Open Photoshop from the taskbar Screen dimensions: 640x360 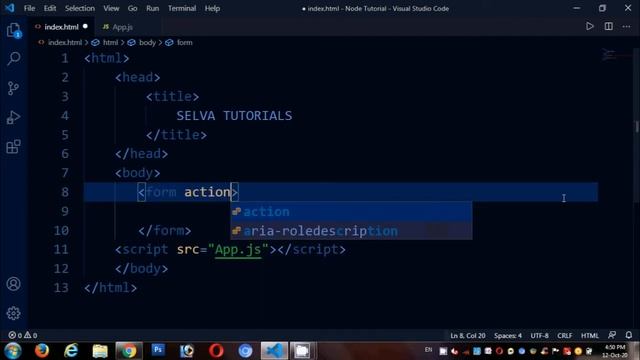coord(158,350)
